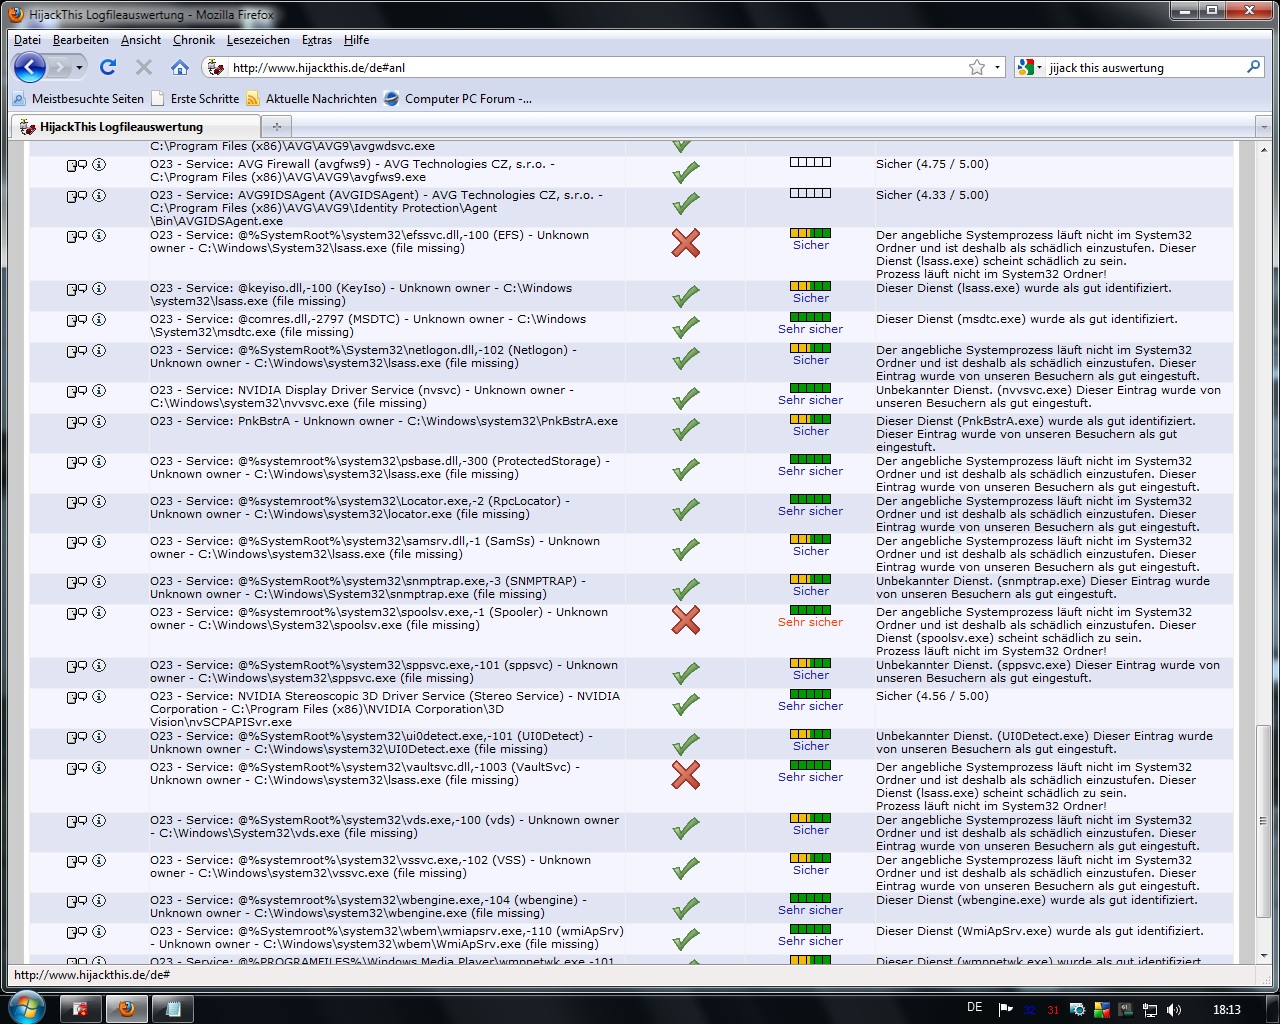Click the green checkmark for PnkBstrA service

[685, 430]
